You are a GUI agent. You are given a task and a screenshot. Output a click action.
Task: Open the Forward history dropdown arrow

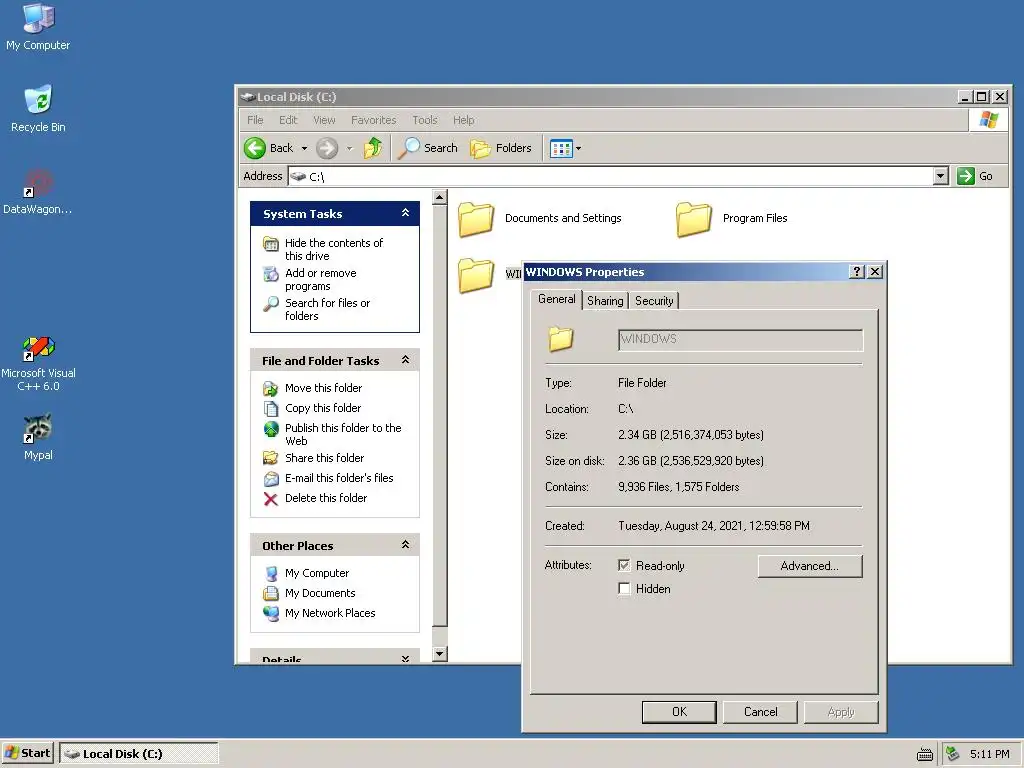[x=349, y=148]
